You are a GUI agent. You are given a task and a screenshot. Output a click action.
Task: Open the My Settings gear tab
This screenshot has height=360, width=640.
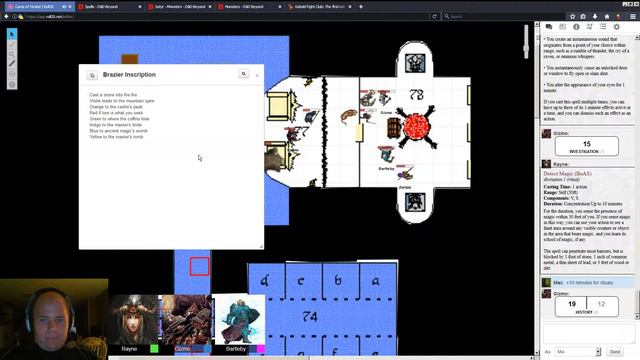coord(616,27)
